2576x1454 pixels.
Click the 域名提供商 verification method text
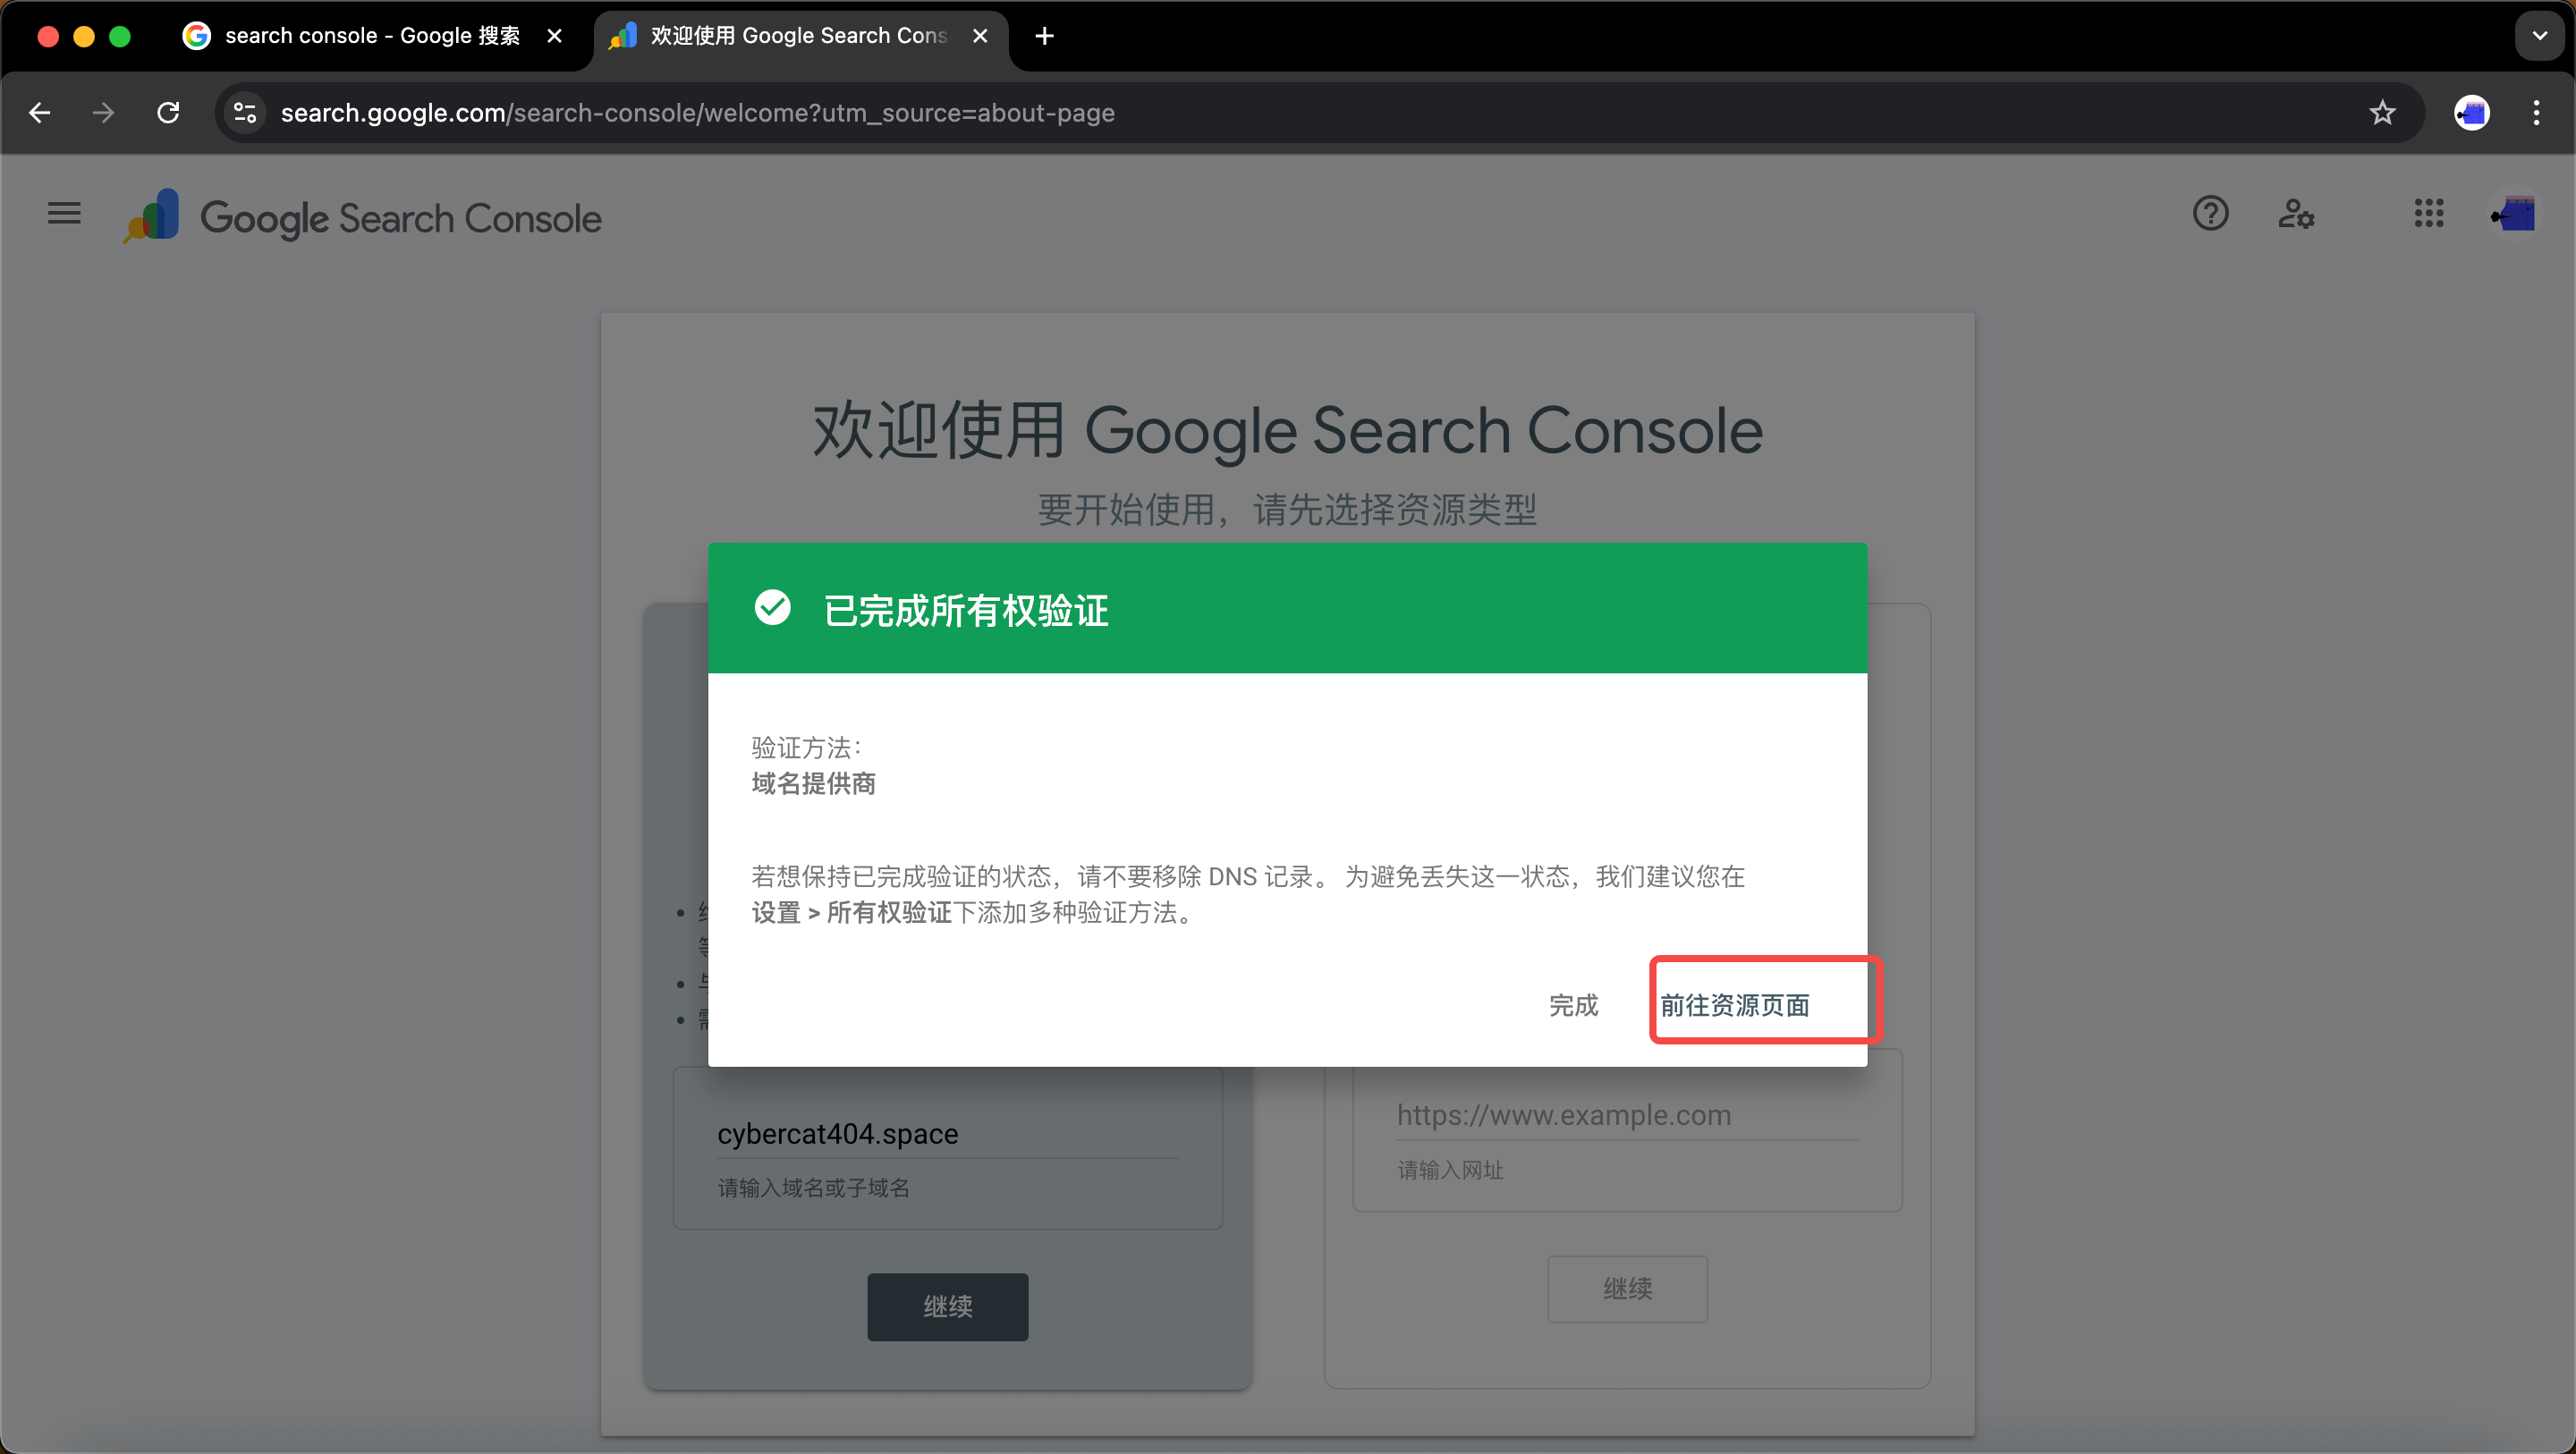(x=813, y=784)
